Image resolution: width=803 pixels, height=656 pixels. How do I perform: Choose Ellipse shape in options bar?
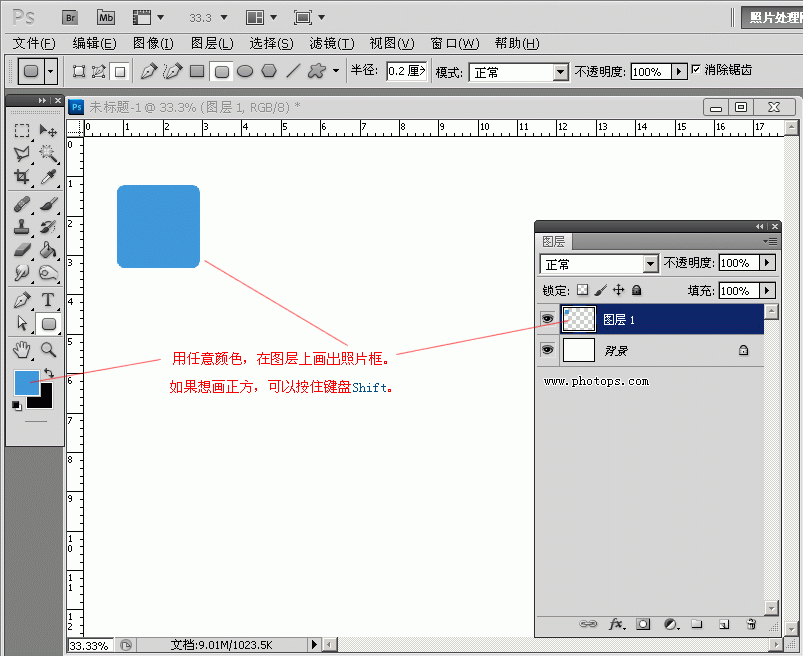[245, 71]
